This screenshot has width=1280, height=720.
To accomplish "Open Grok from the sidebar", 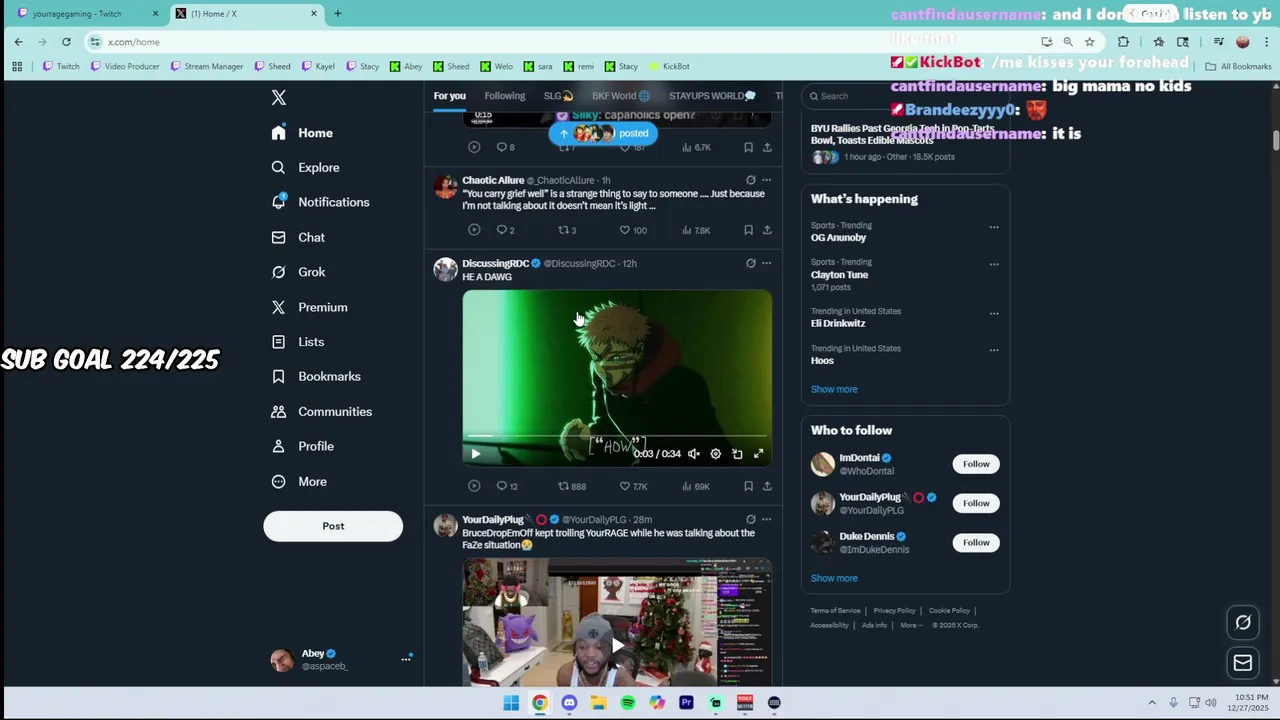I will coord(299,272).
